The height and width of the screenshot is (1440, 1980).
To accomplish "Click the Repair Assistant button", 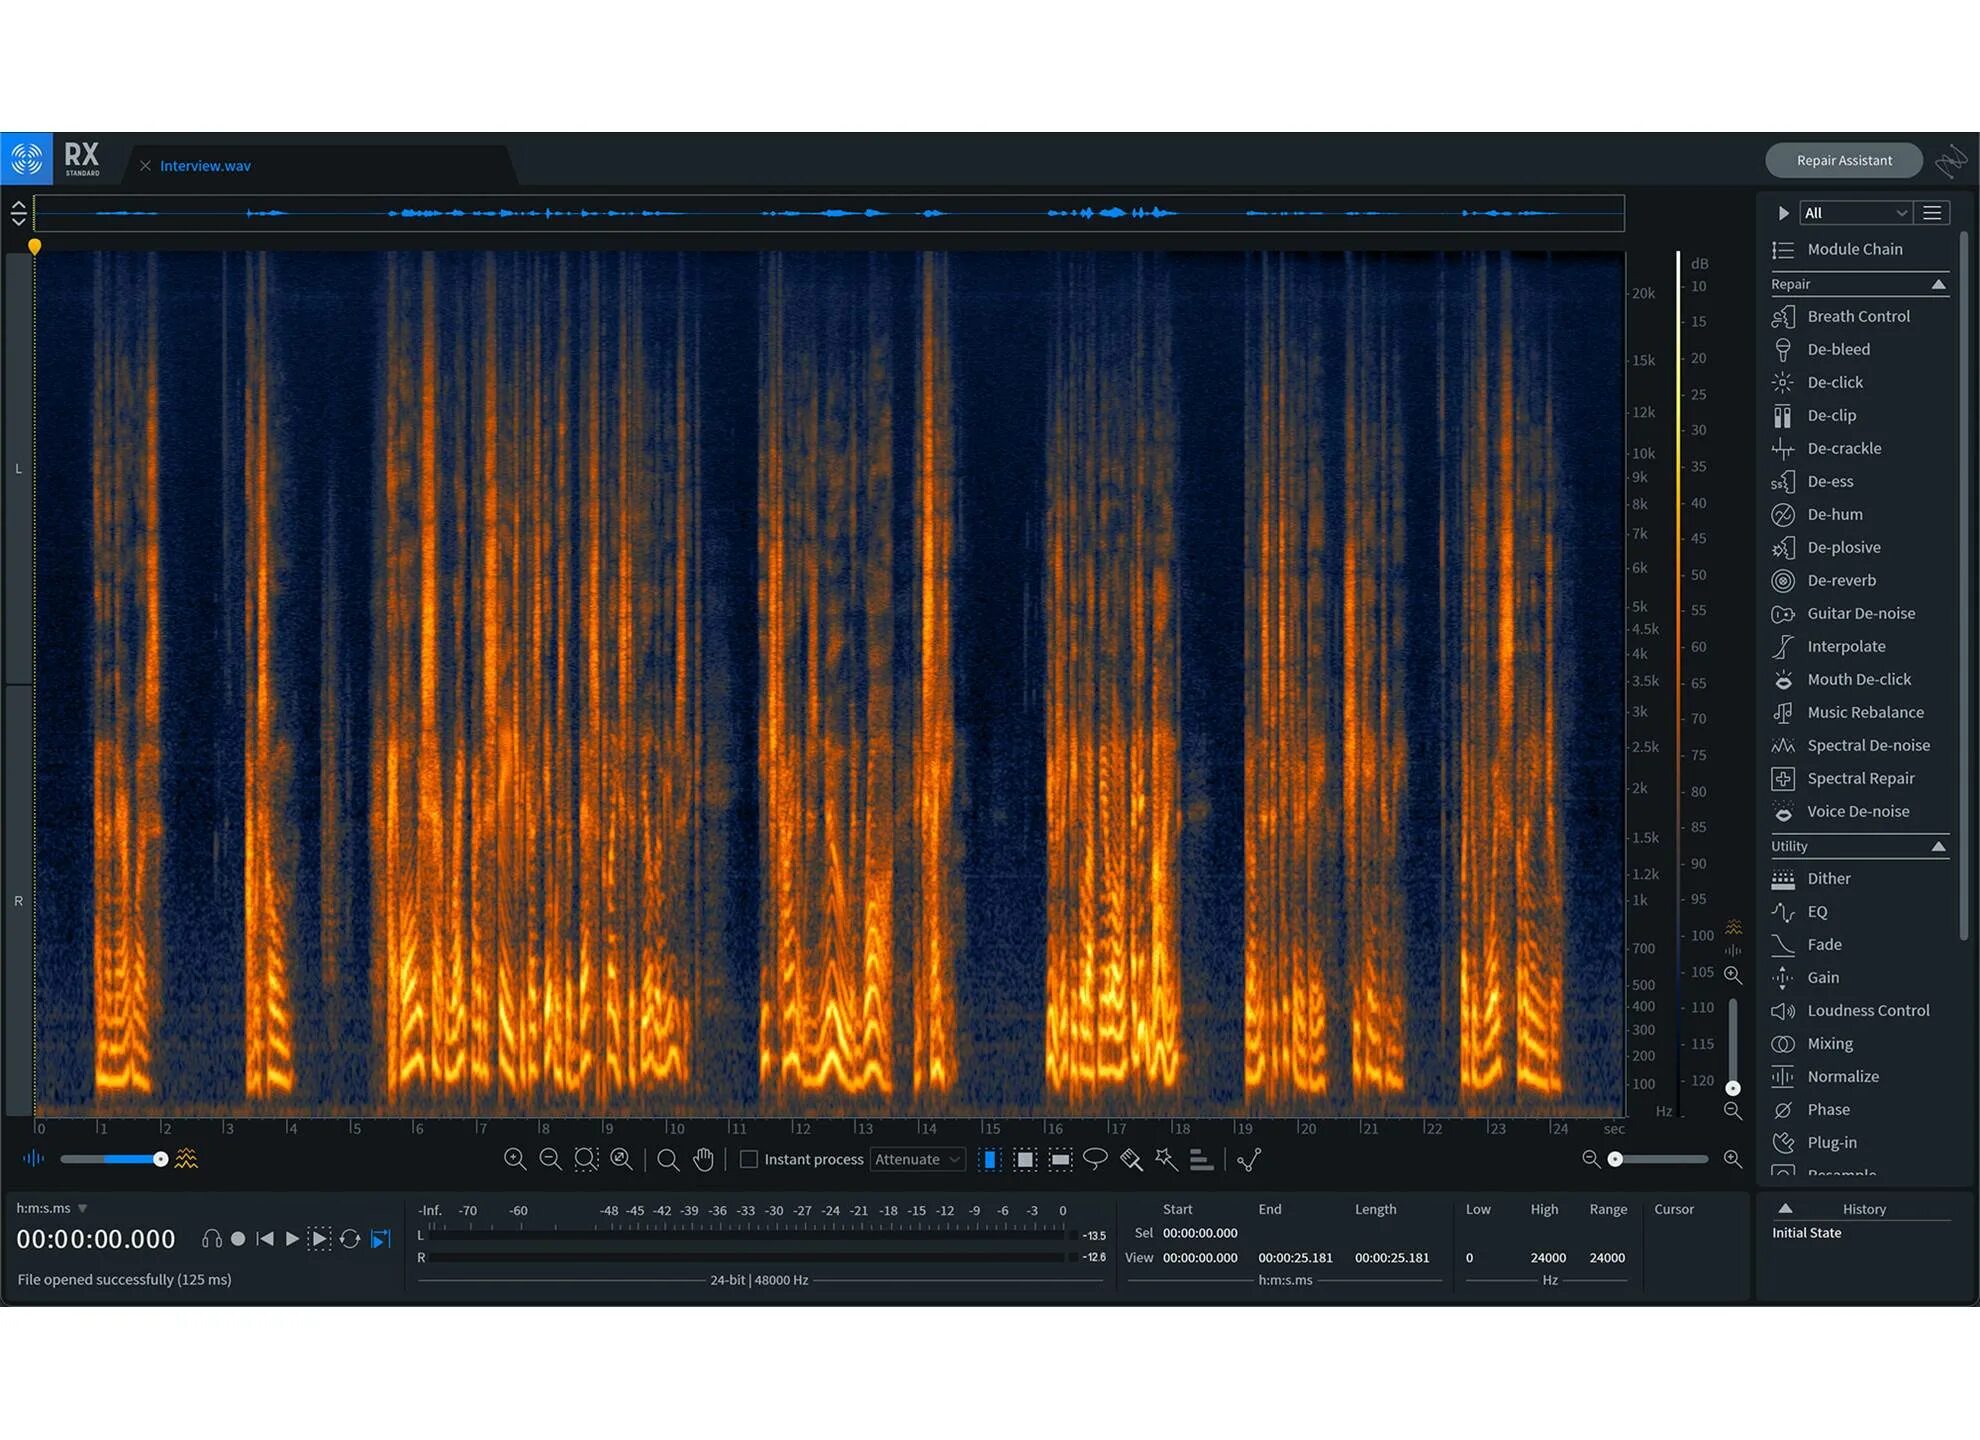I will tap(1843, 160).
